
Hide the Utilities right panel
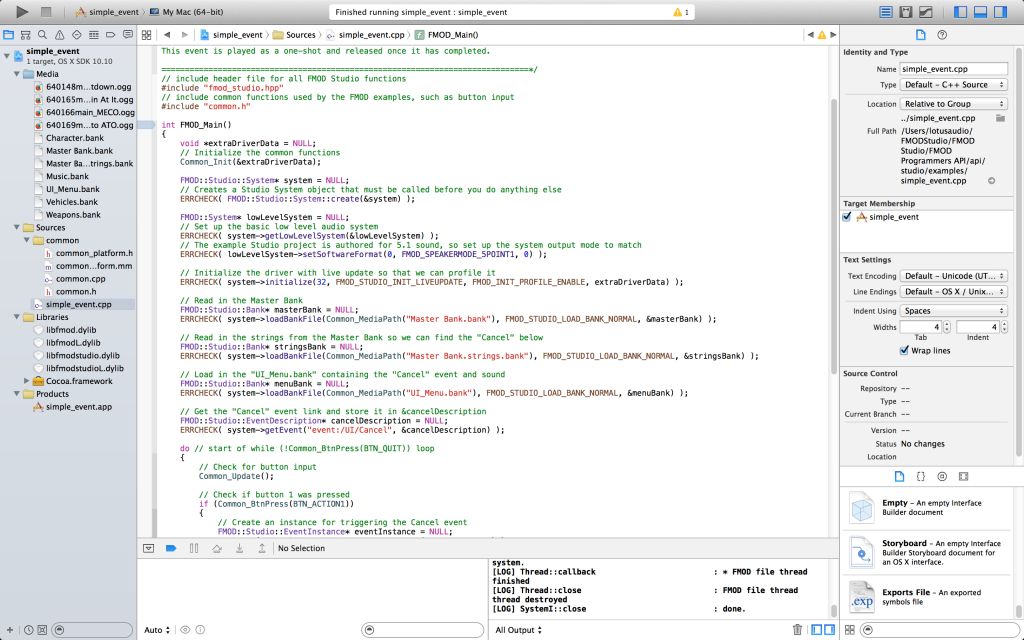1002,12
